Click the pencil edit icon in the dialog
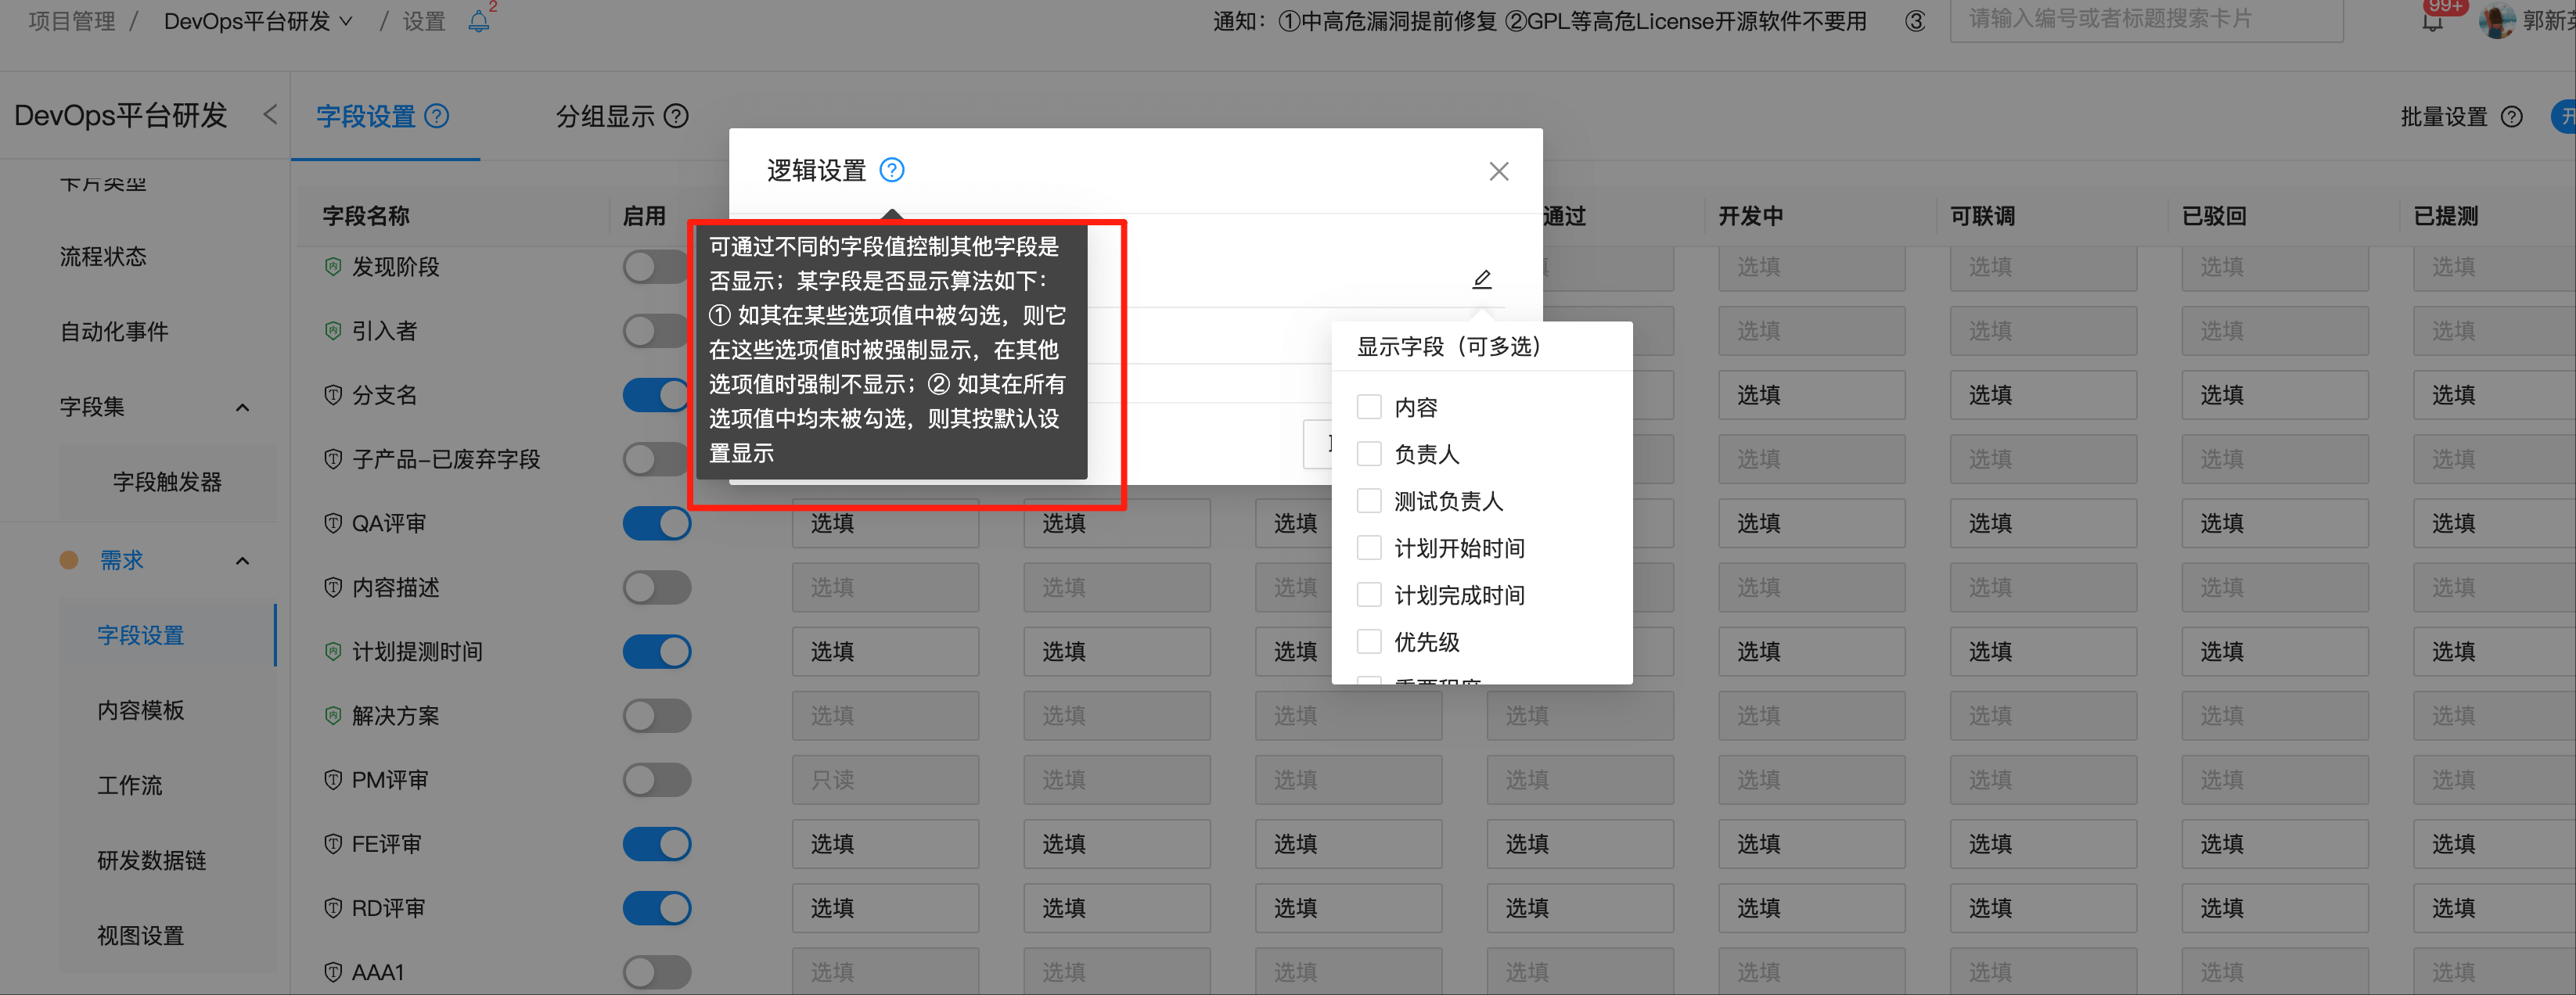 tap(1481, 278)
